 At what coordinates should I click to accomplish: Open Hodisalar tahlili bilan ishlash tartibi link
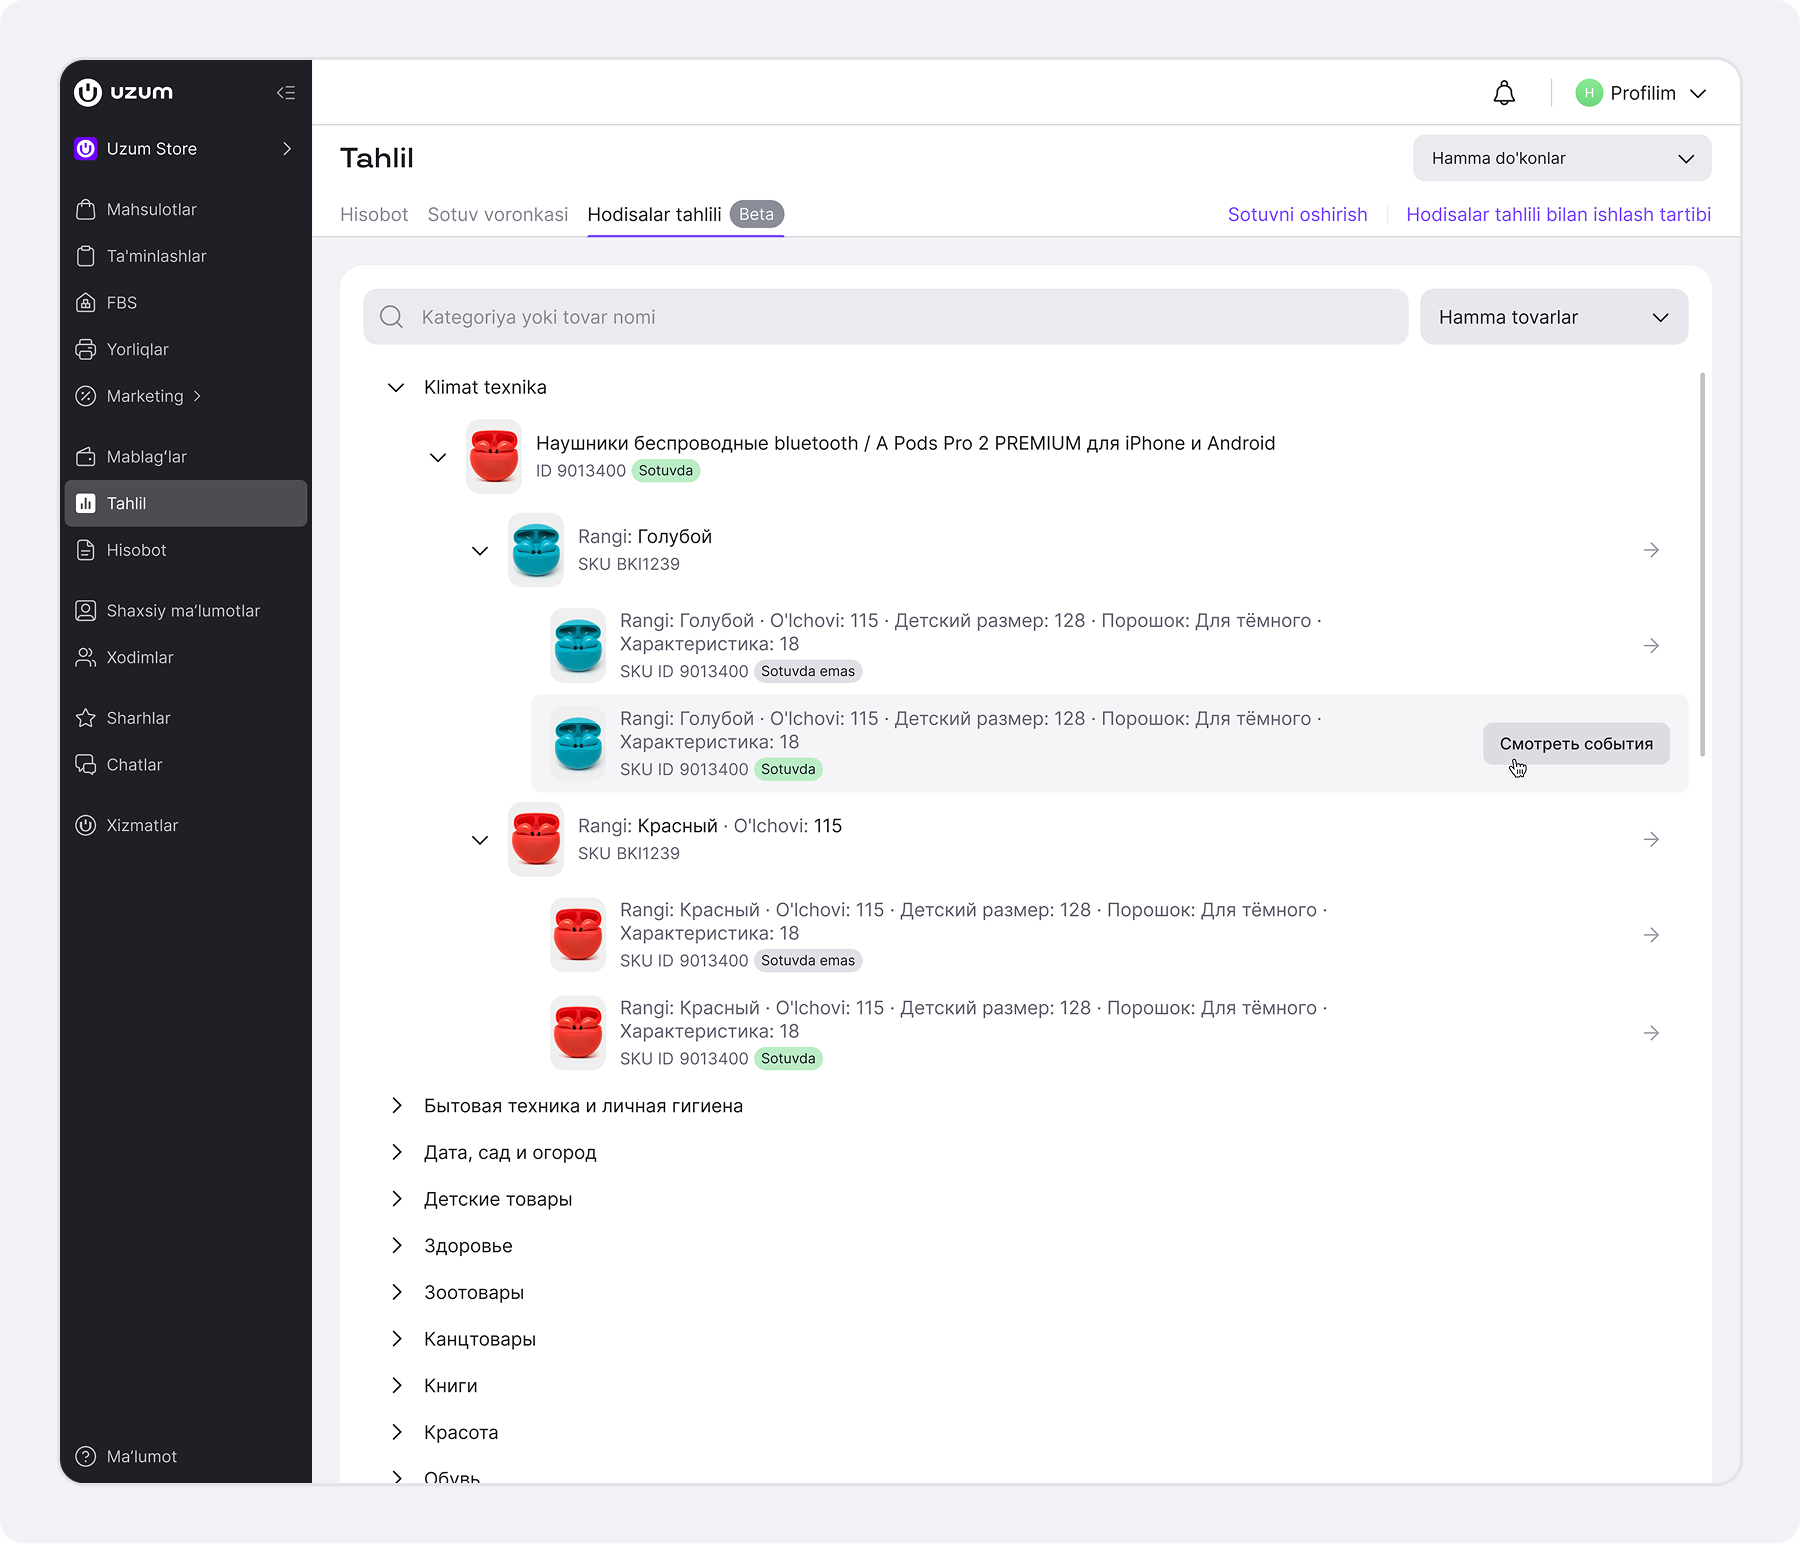coord(1558,215)
